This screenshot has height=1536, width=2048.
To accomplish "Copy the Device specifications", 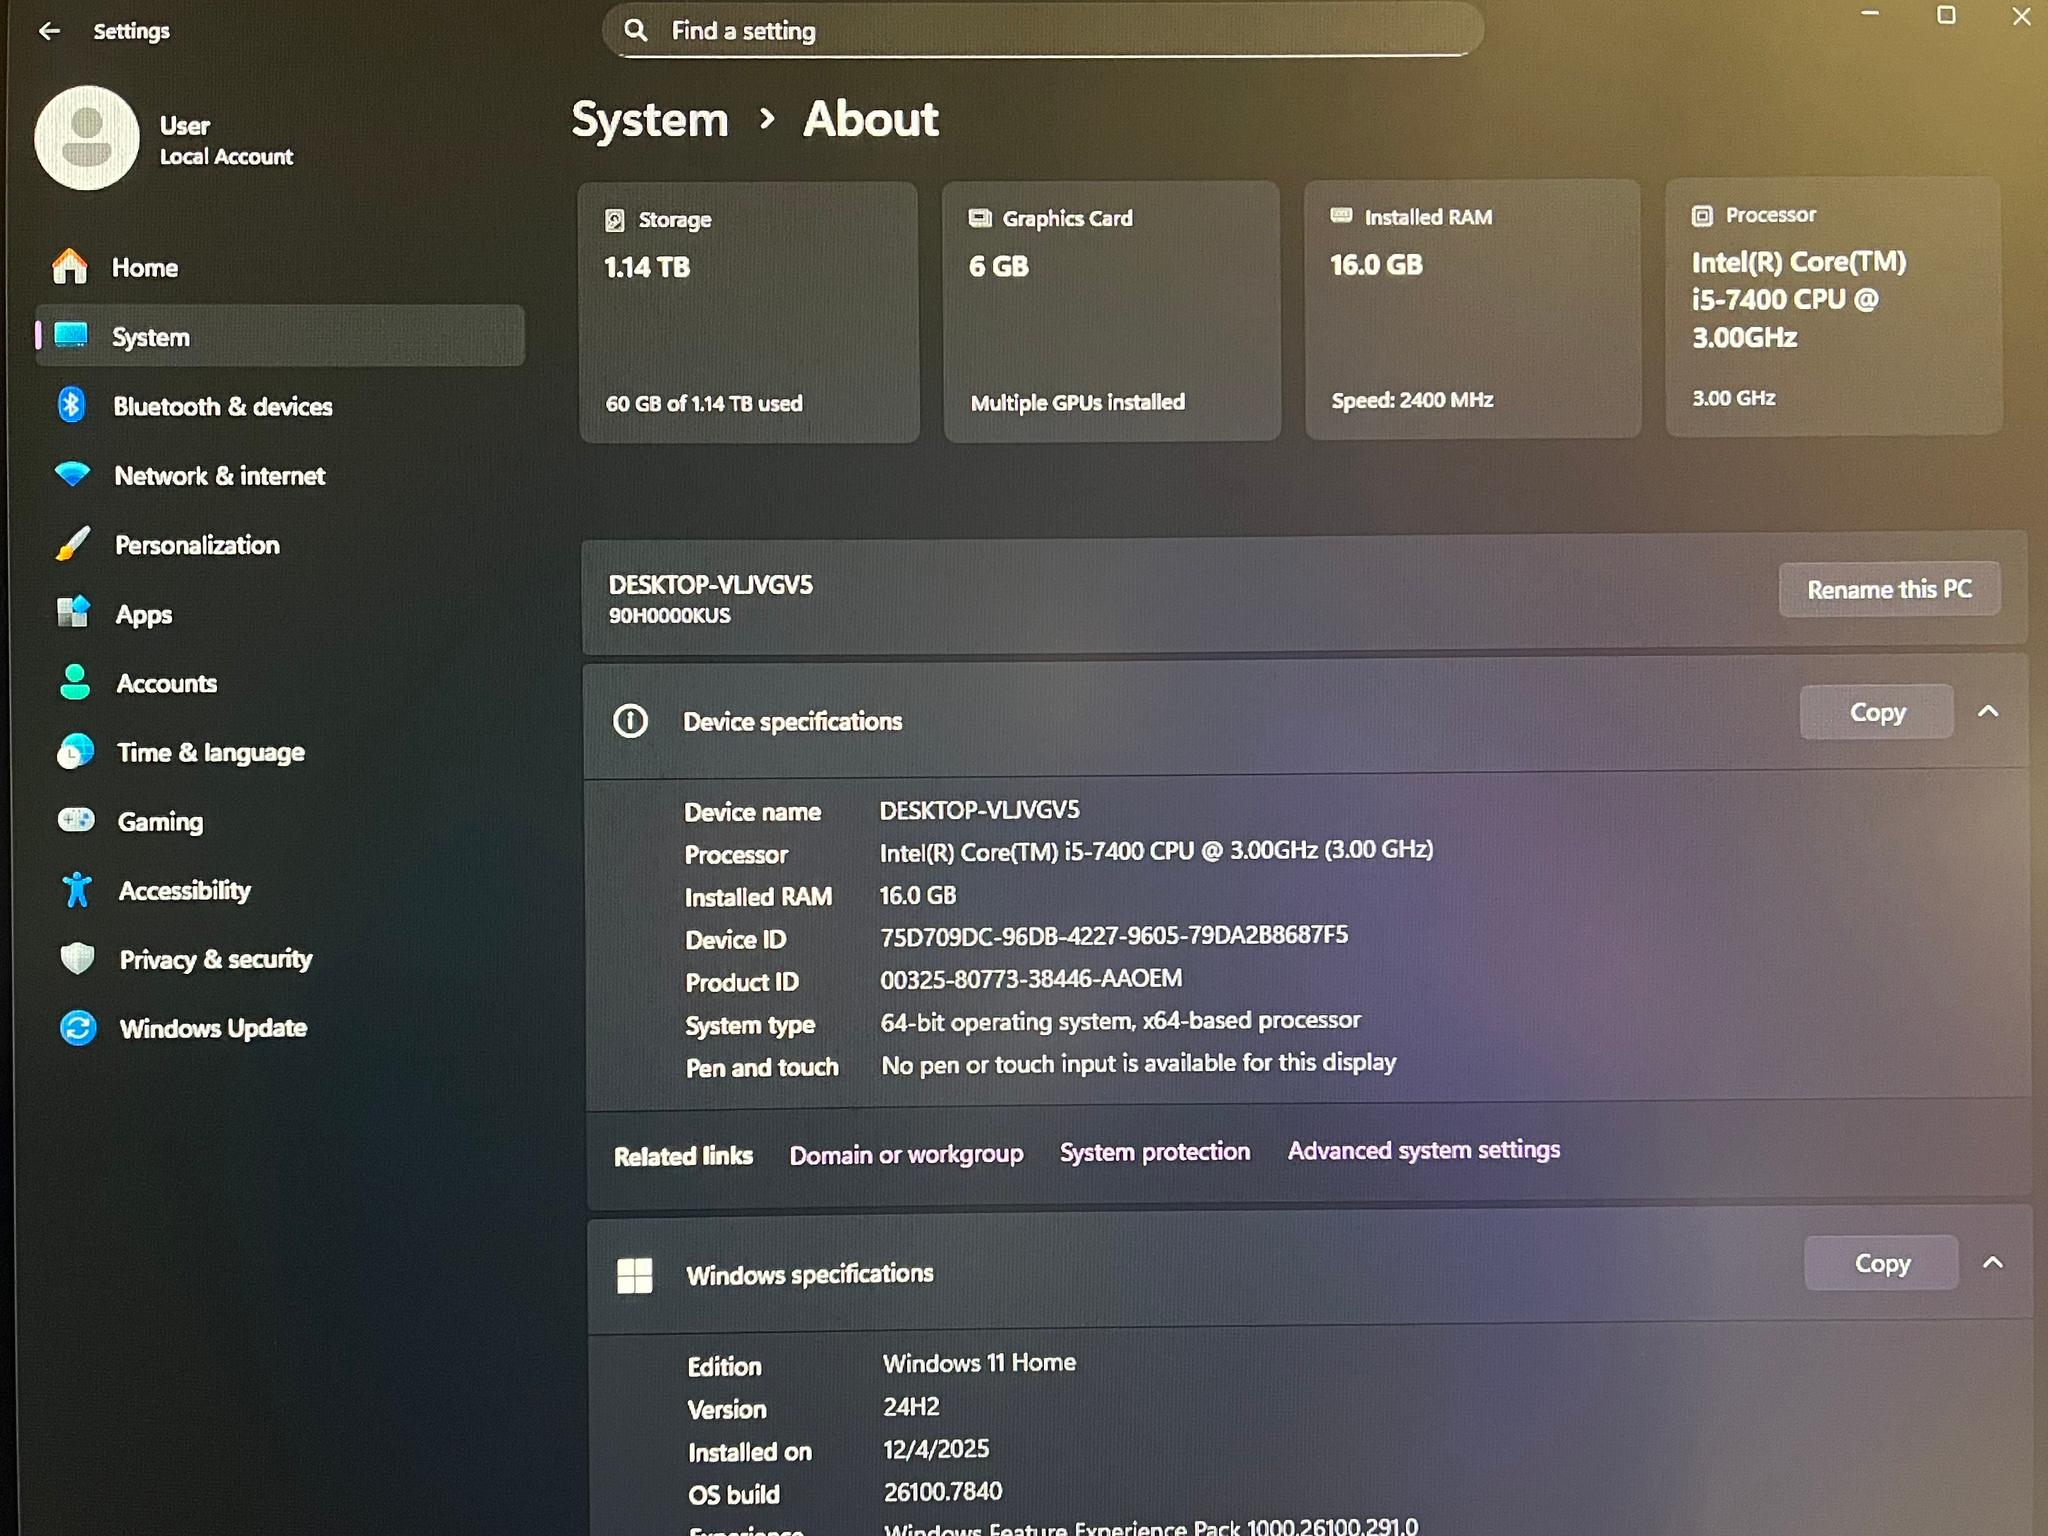I will [1877, 712].
